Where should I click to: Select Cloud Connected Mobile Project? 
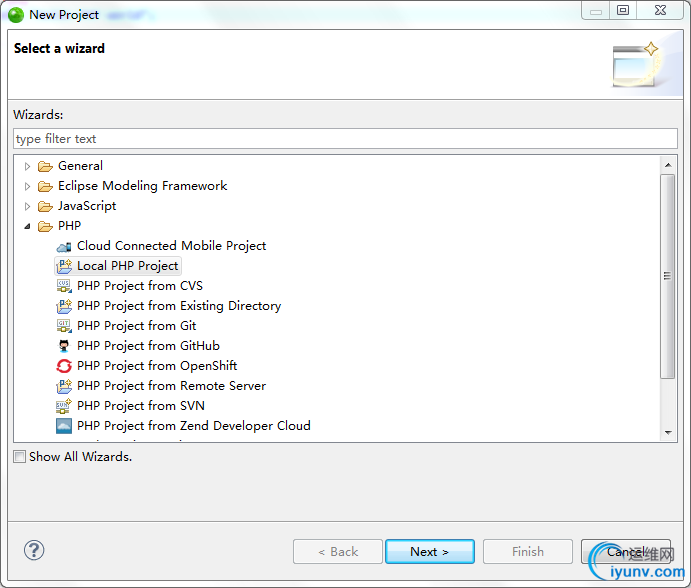tap(171, 246)
